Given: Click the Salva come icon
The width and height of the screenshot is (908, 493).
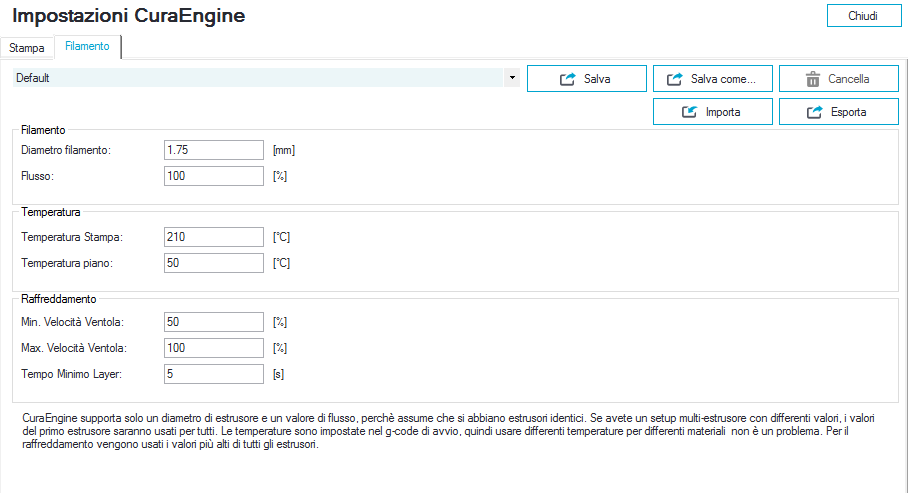Looking at the screenshot, I should click(x=674, y=79).
